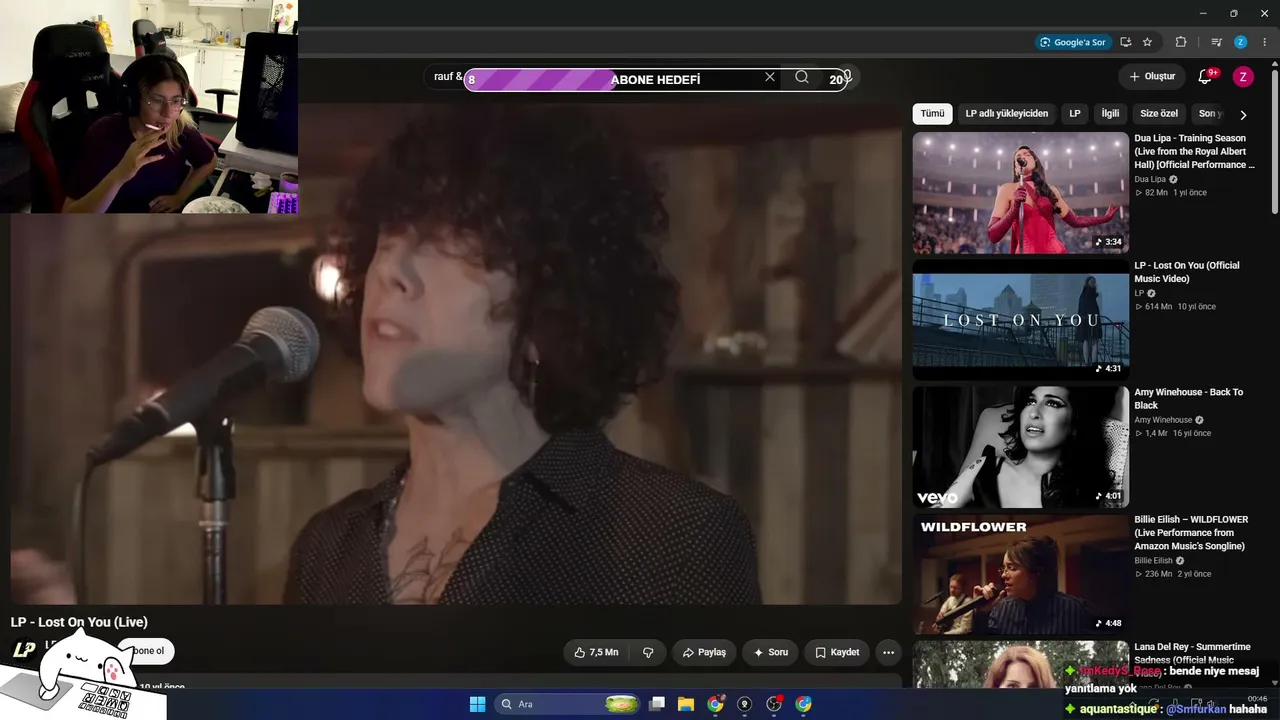The height and width of the screenshot is (720, 1280).
Task: Subscribe with the Abone ol button
Action: tap(147, 651)
